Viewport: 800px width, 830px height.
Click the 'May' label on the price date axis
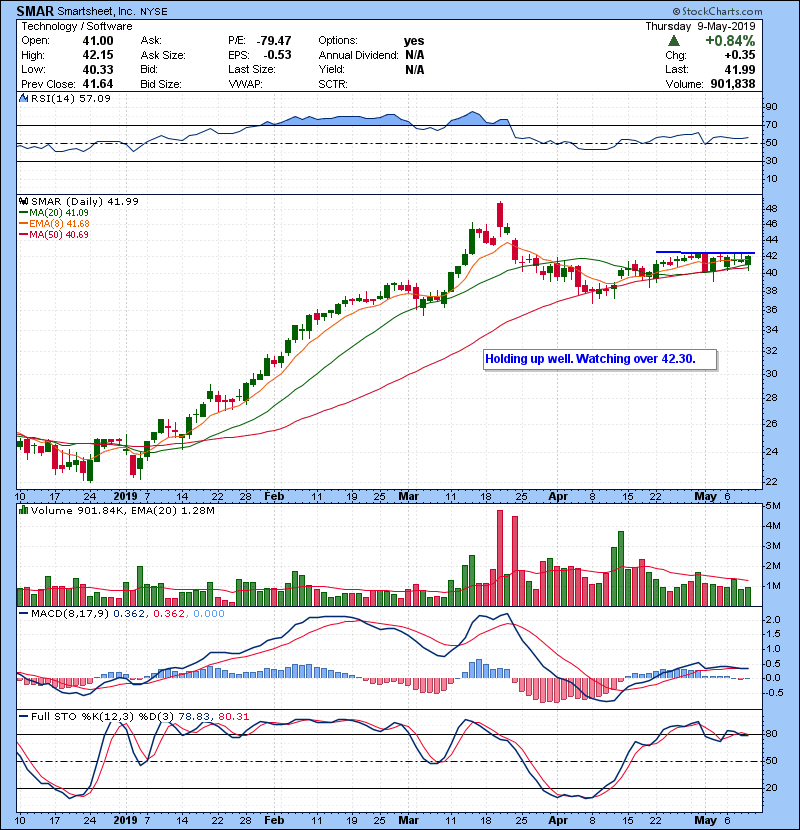pos(705,496)
